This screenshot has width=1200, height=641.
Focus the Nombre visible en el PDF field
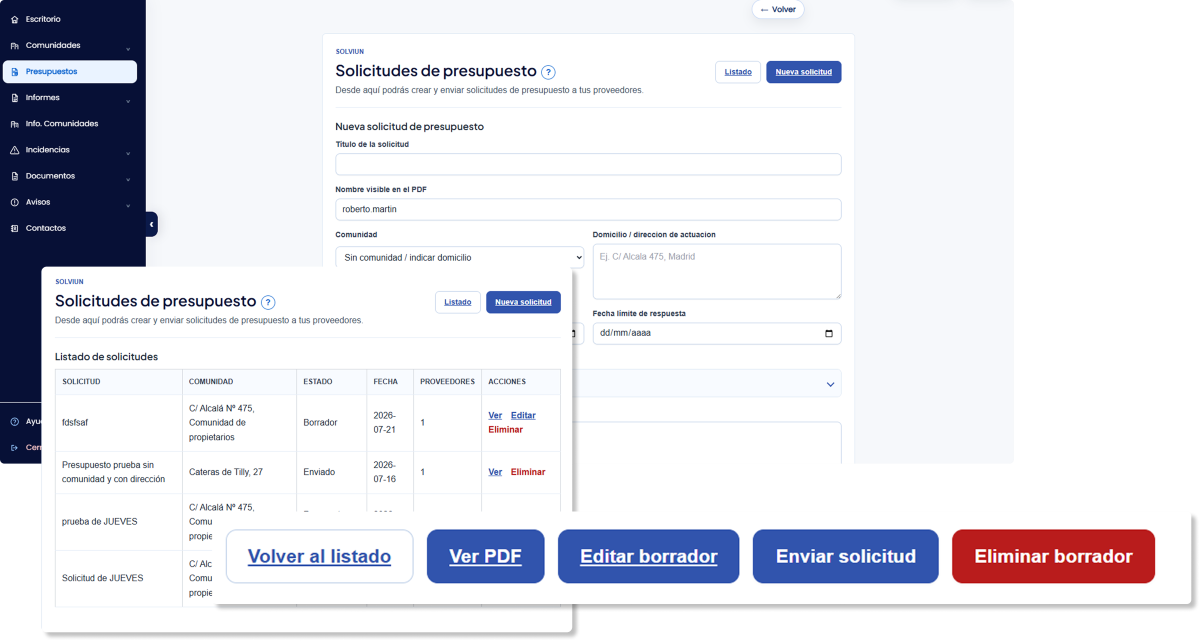tap(588, 209)
